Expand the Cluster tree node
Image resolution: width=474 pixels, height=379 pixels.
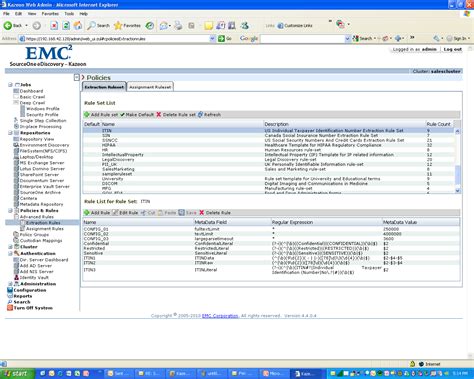click(x=10, y=247)
